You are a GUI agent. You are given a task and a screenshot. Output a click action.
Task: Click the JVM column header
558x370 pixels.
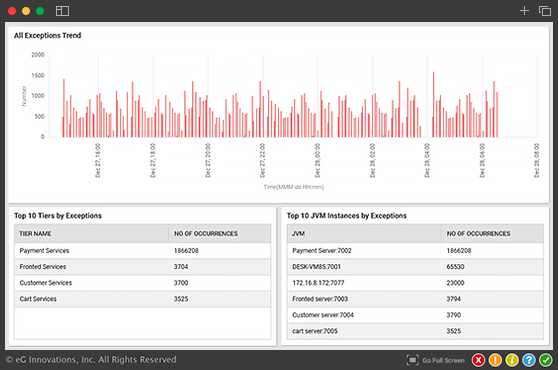(298, 233)
